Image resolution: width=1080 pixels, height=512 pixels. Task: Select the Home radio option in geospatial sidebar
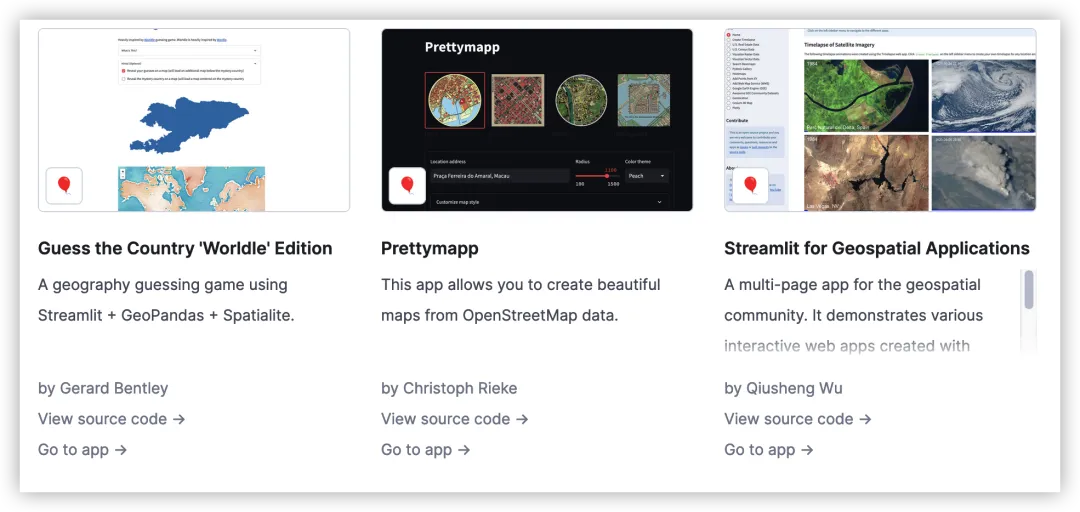729,34
